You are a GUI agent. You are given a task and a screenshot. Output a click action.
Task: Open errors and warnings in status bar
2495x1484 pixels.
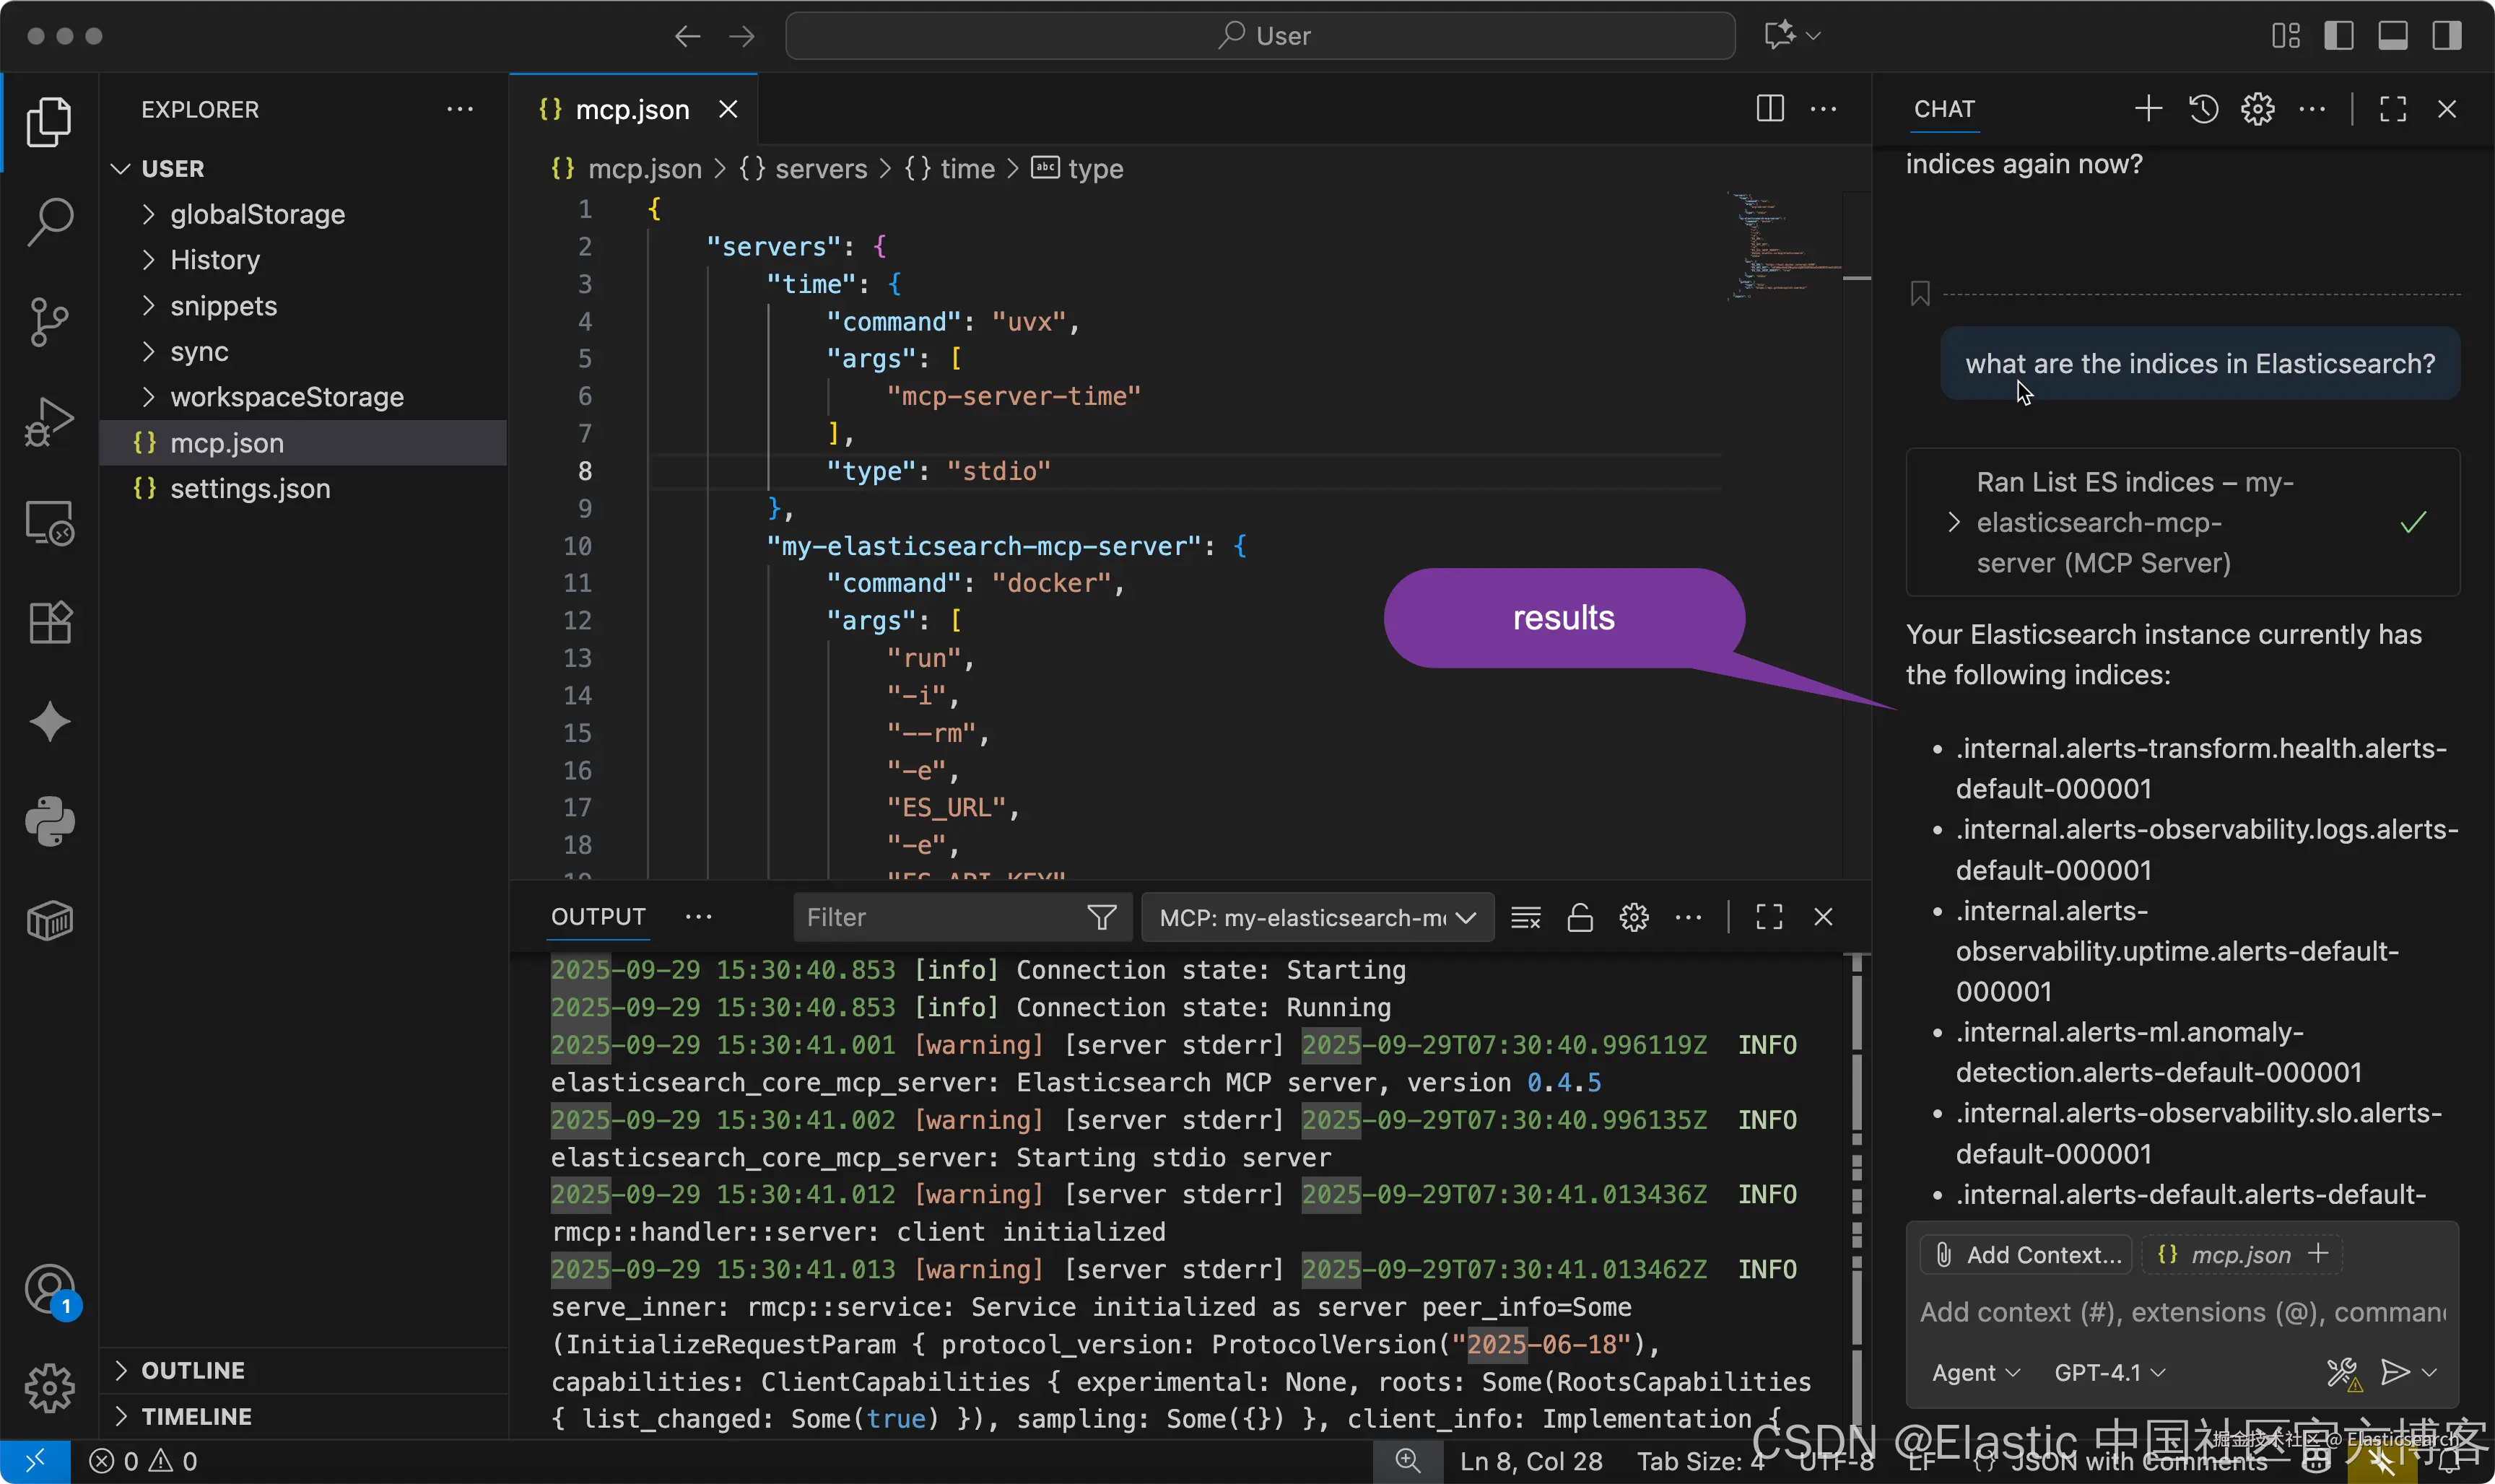pyautogui.click(x=143, y=1462)
